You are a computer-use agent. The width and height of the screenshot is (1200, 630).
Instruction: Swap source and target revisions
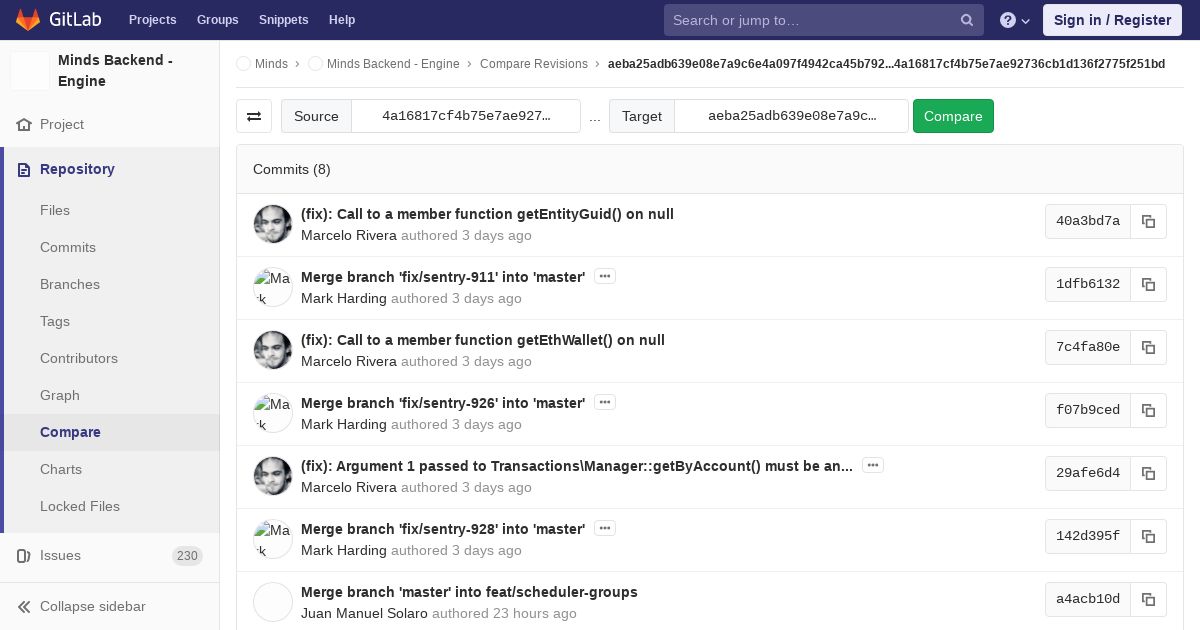click(x=254, y=116)
